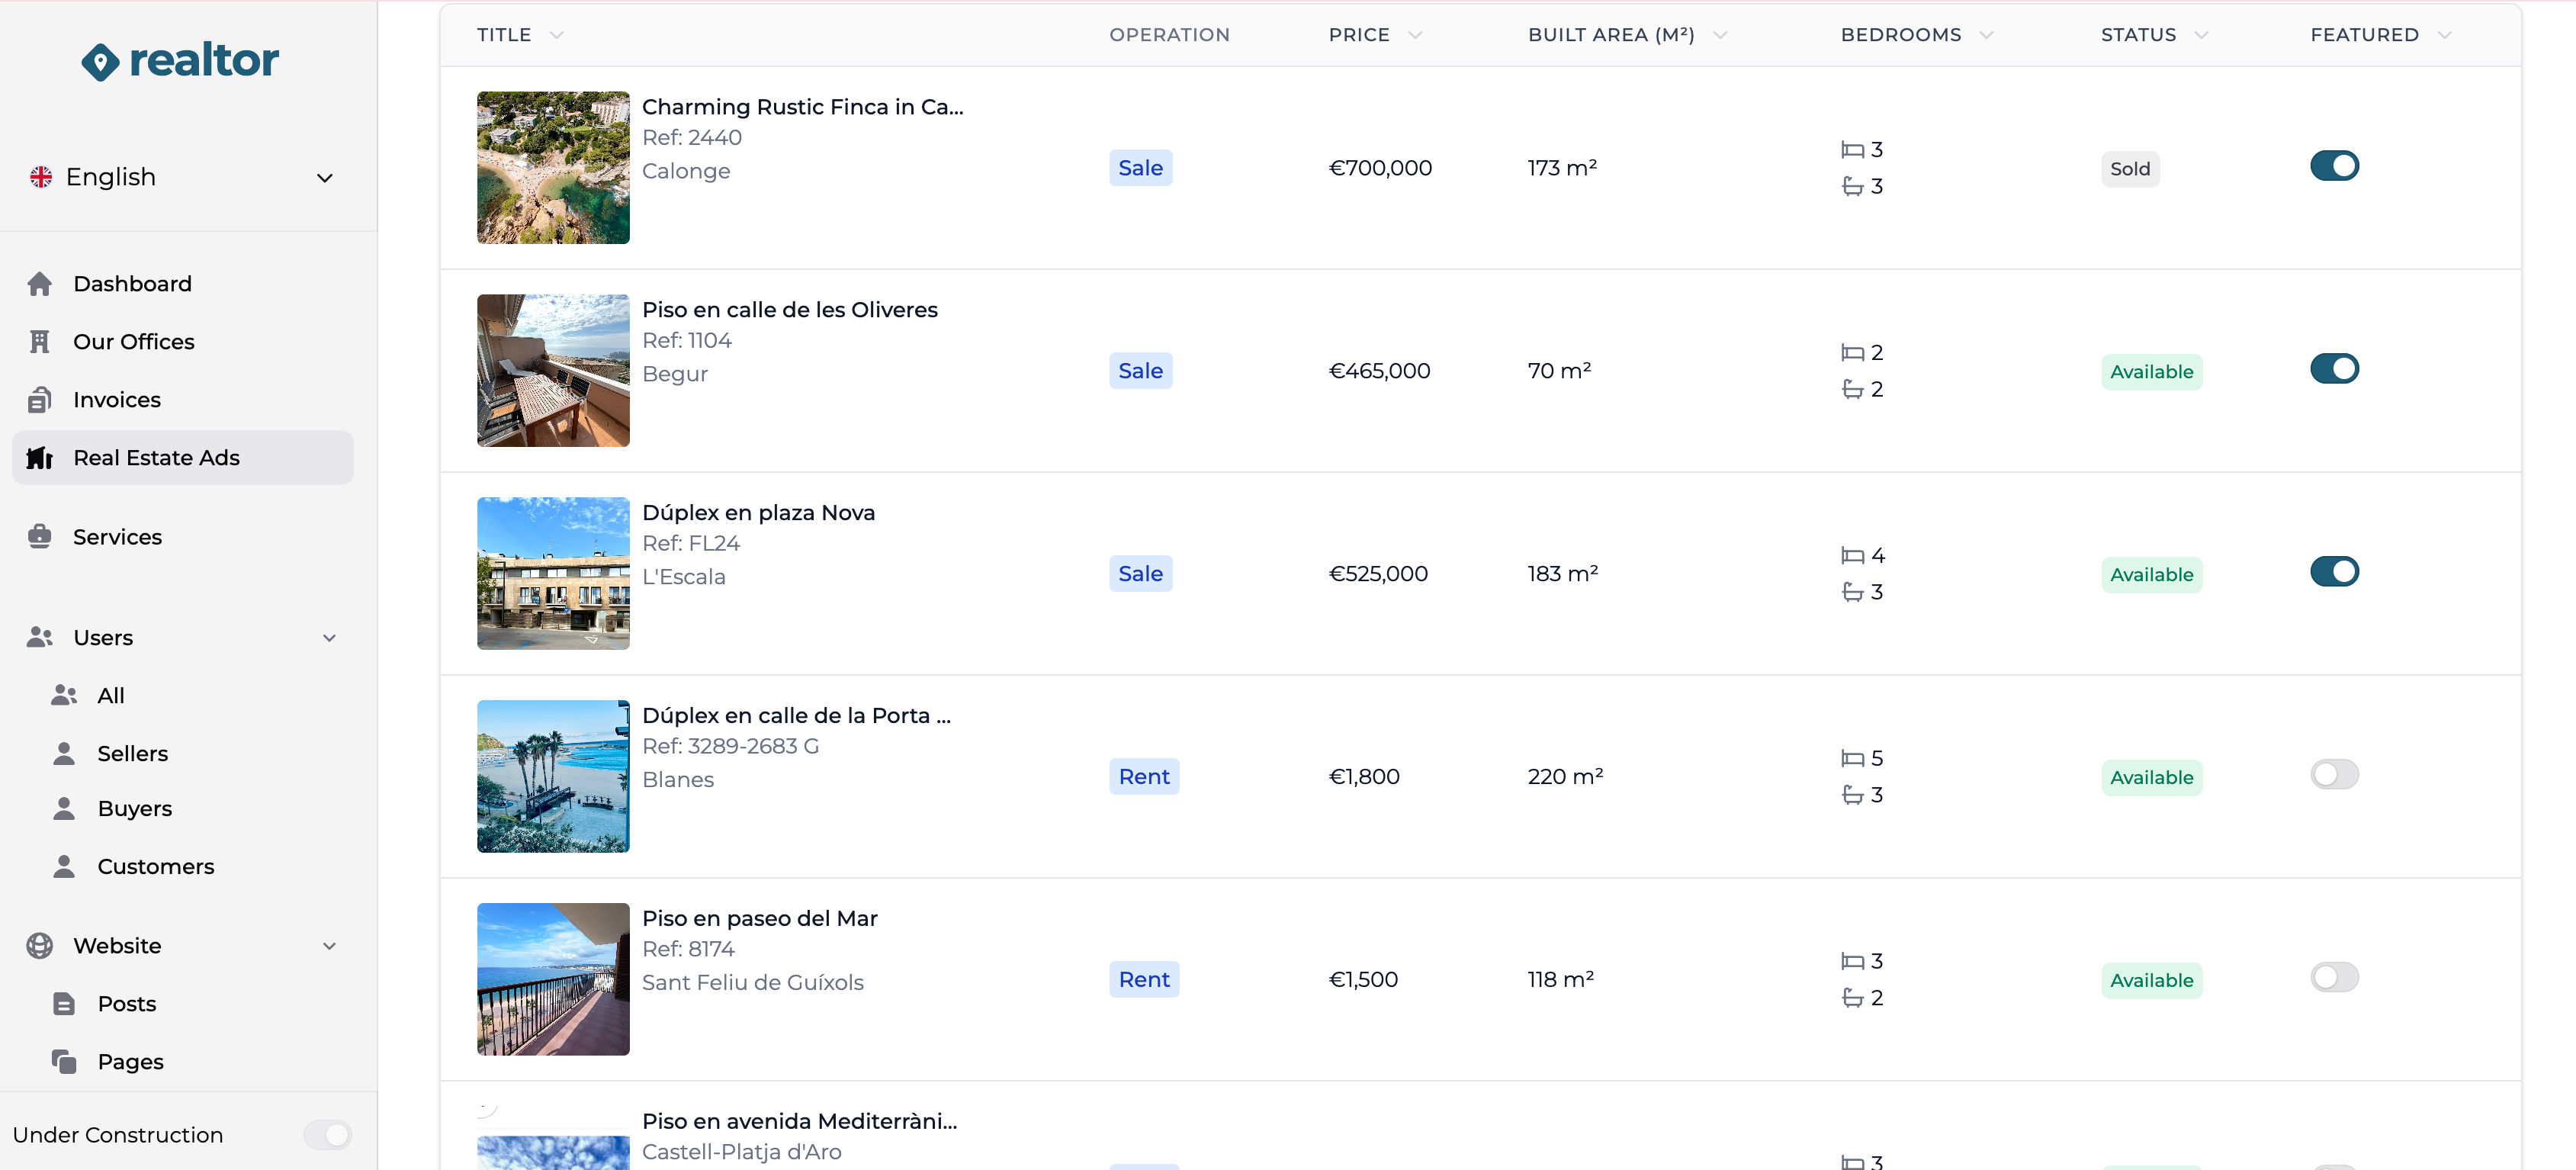Viewport: 2576px width, 1170px height.
Task: Toggle the Under Construction switch
Action: [x=327, y=1134]
